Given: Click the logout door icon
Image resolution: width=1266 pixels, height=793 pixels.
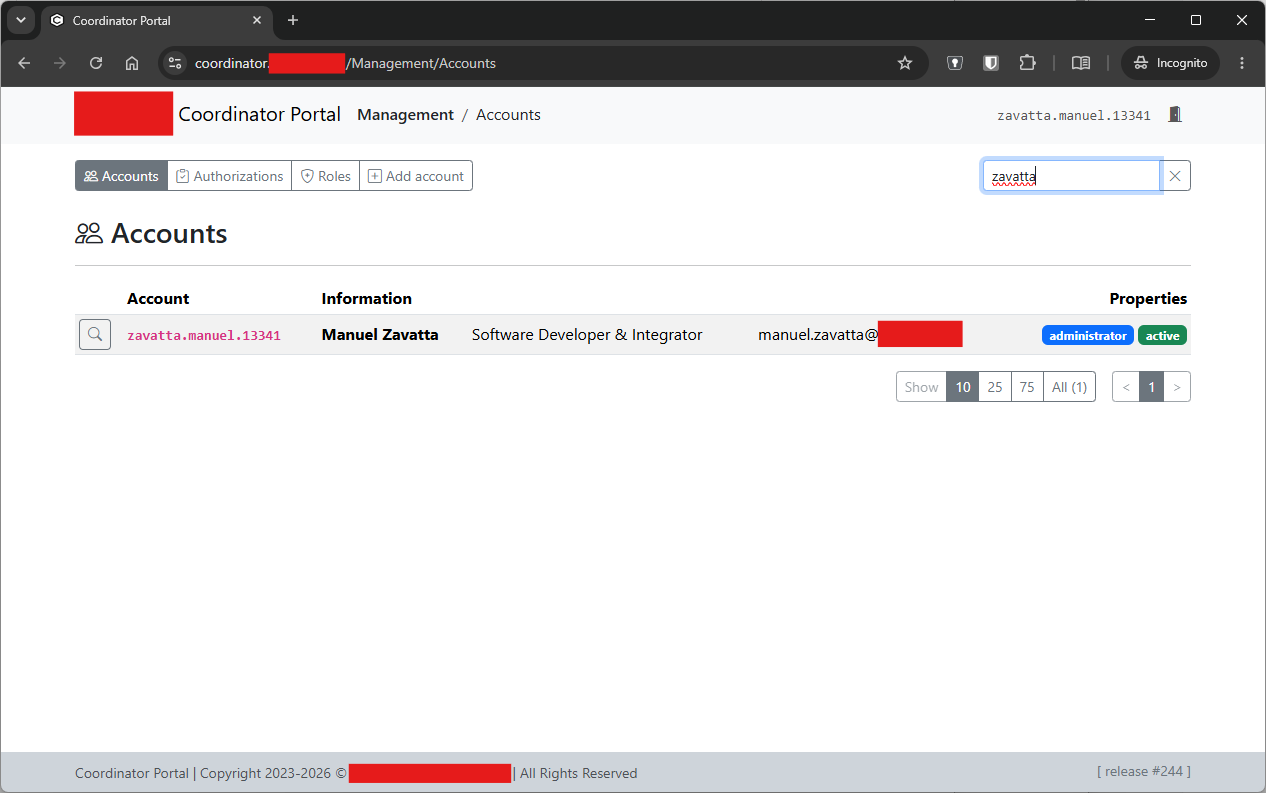Looking at the screenshot, I should 1175,115.
